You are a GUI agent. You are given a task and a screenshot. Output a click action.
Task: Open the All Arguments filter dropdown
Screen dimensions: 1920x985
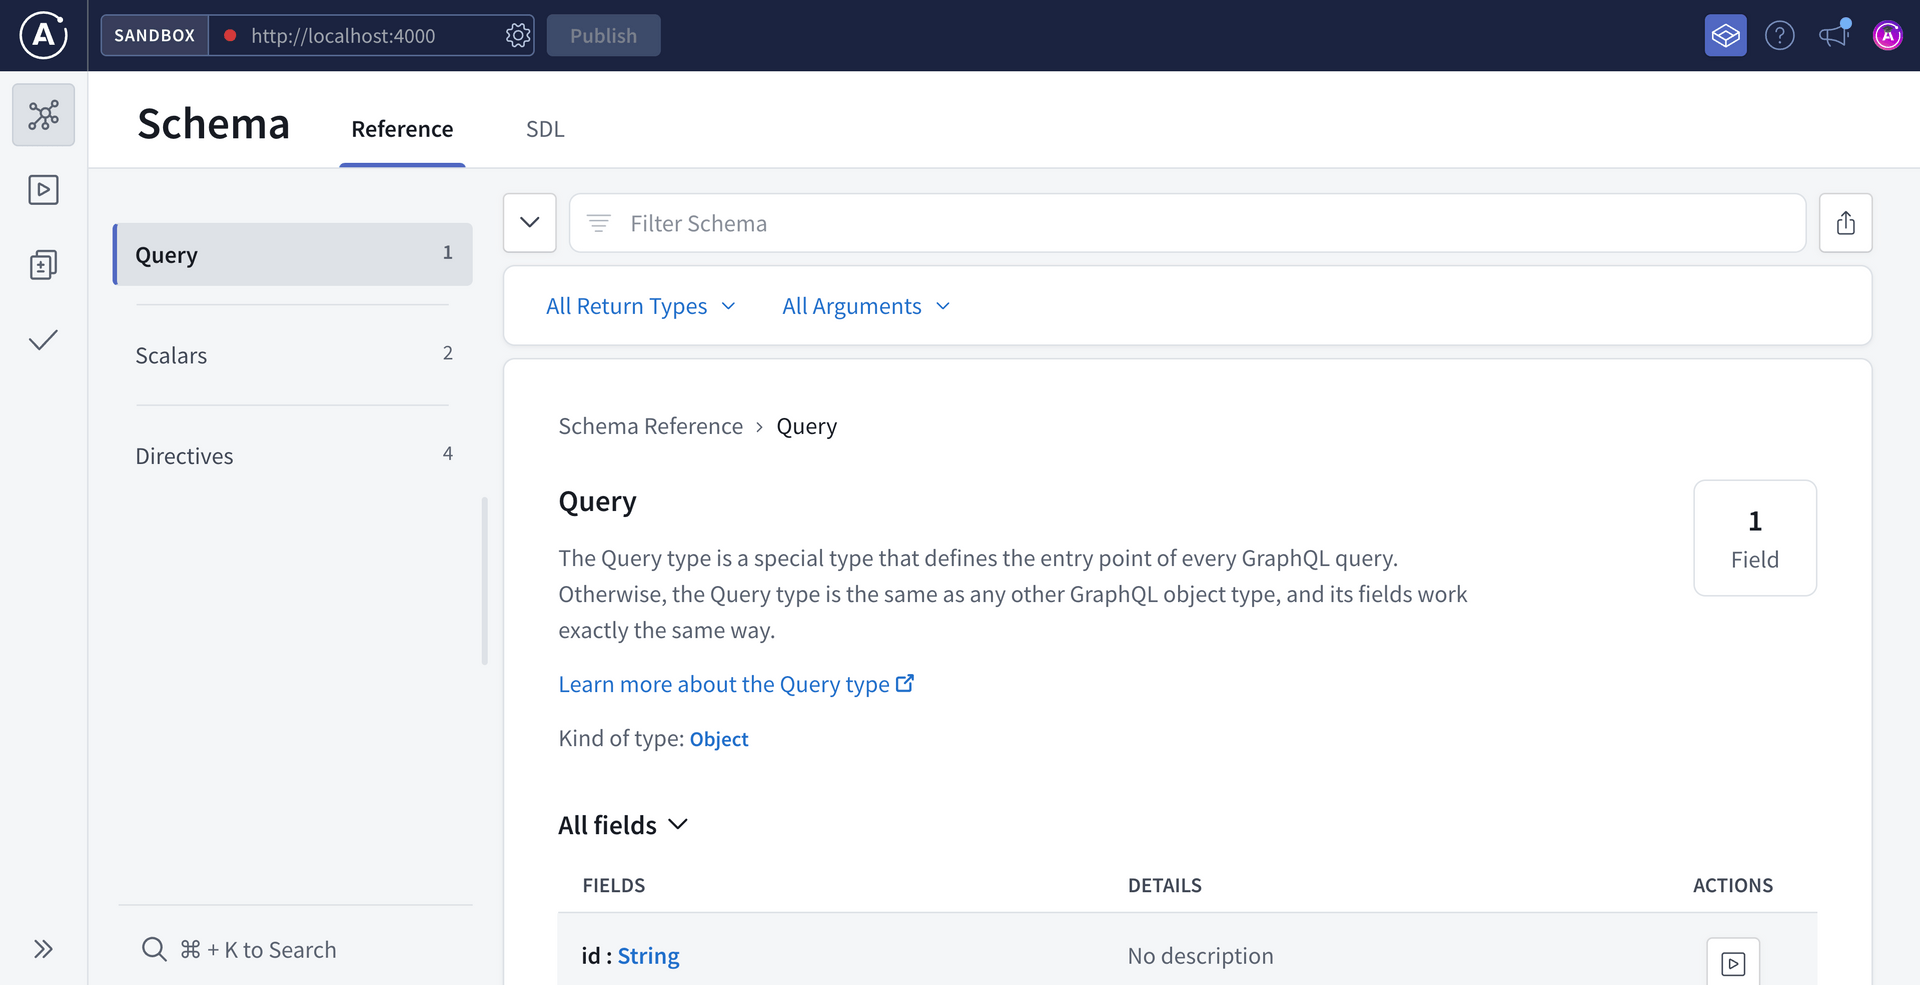coord(865,306)
